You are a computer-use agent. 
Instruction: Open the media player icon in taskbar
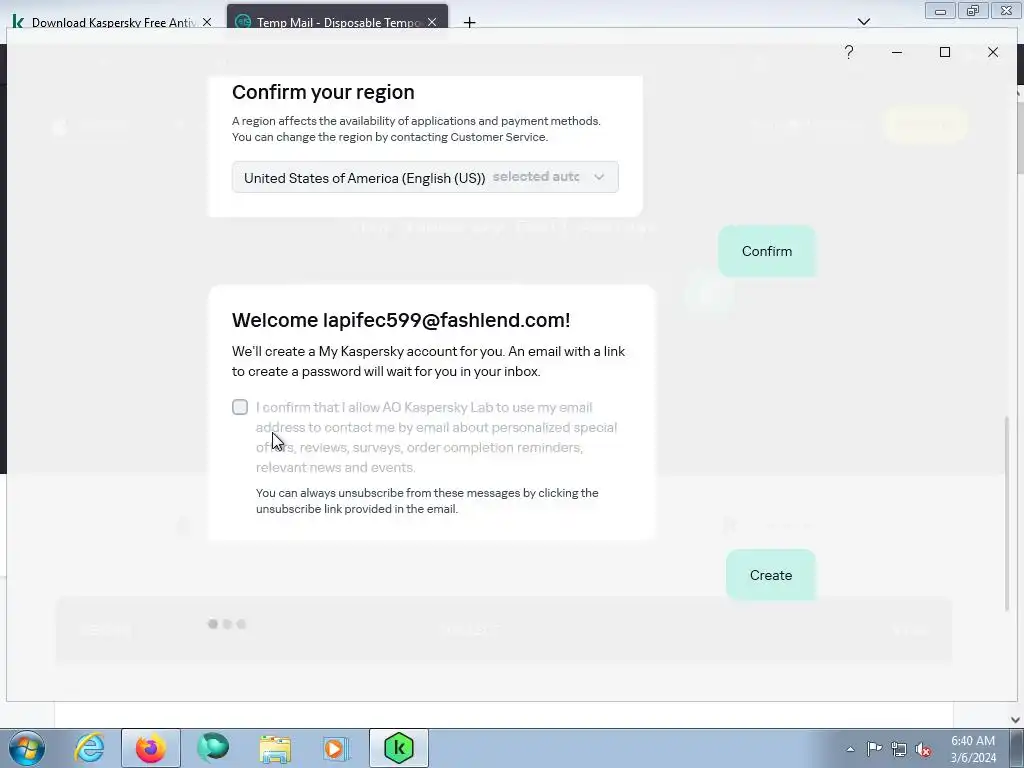pyautogui.click(x=336, y=748)
